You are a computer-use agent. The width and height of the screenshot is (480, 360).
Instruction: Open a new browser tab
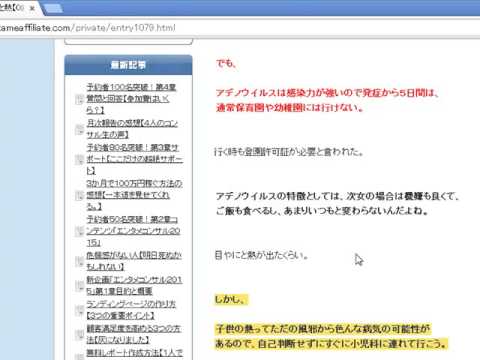53,8
